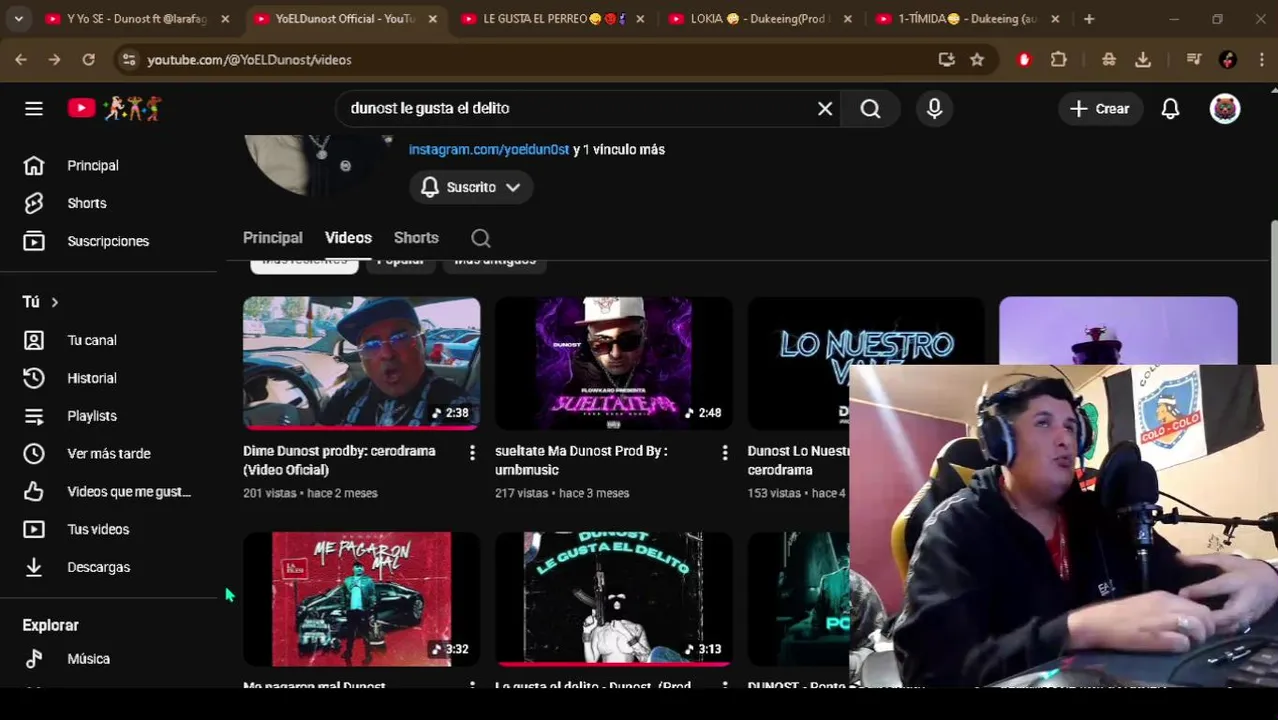This screenshot has height=720, width=1278.
Task: Open Le Gusta El Delito thumbnail
Action: click(613, 599)
